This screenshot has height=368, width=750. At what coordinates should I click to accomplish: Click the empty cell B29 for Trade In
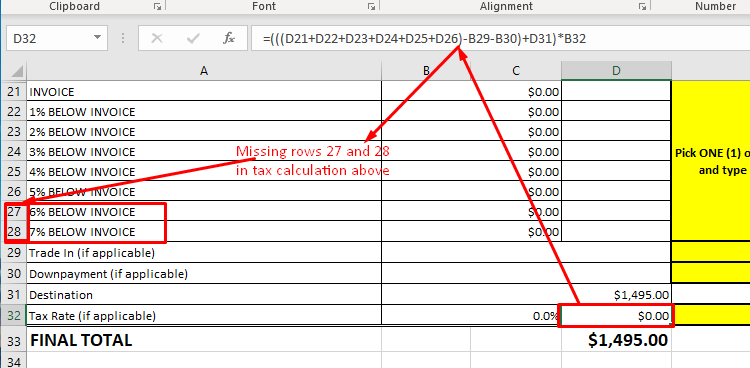[x=526, y=252]
